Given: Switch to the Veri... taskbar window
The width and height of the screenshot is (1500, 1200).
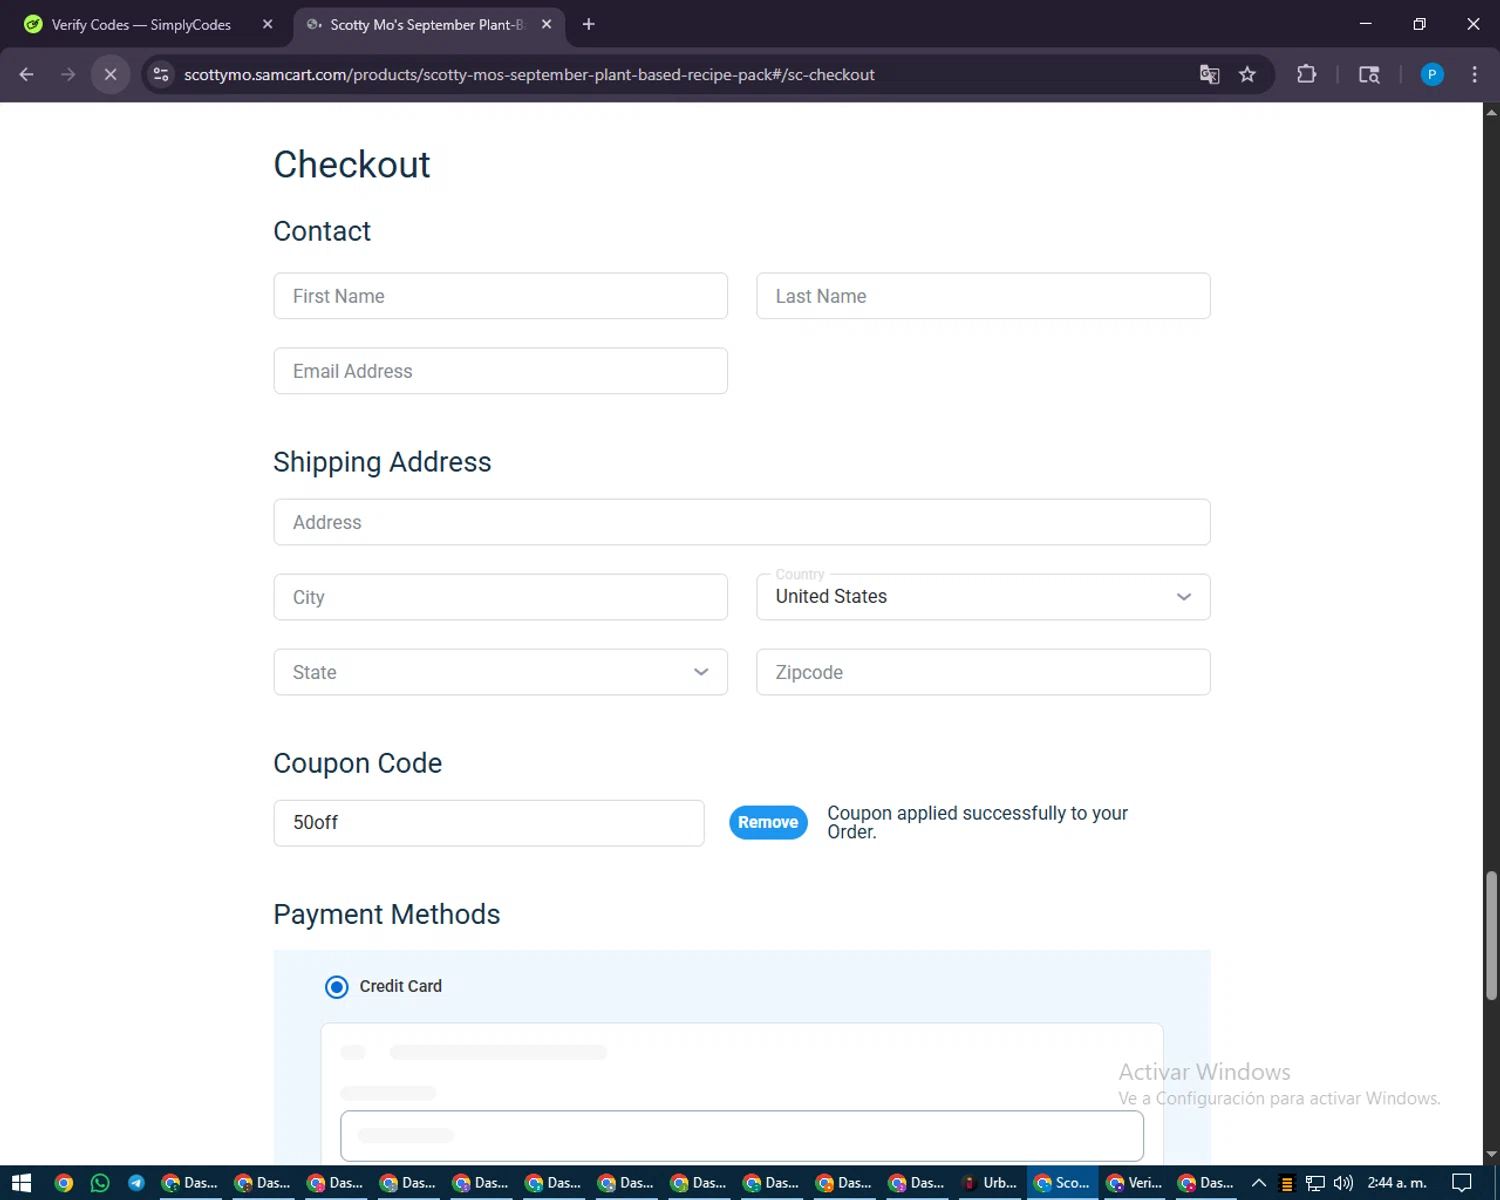Looking at the screenshot, I should [1134, 1183].
